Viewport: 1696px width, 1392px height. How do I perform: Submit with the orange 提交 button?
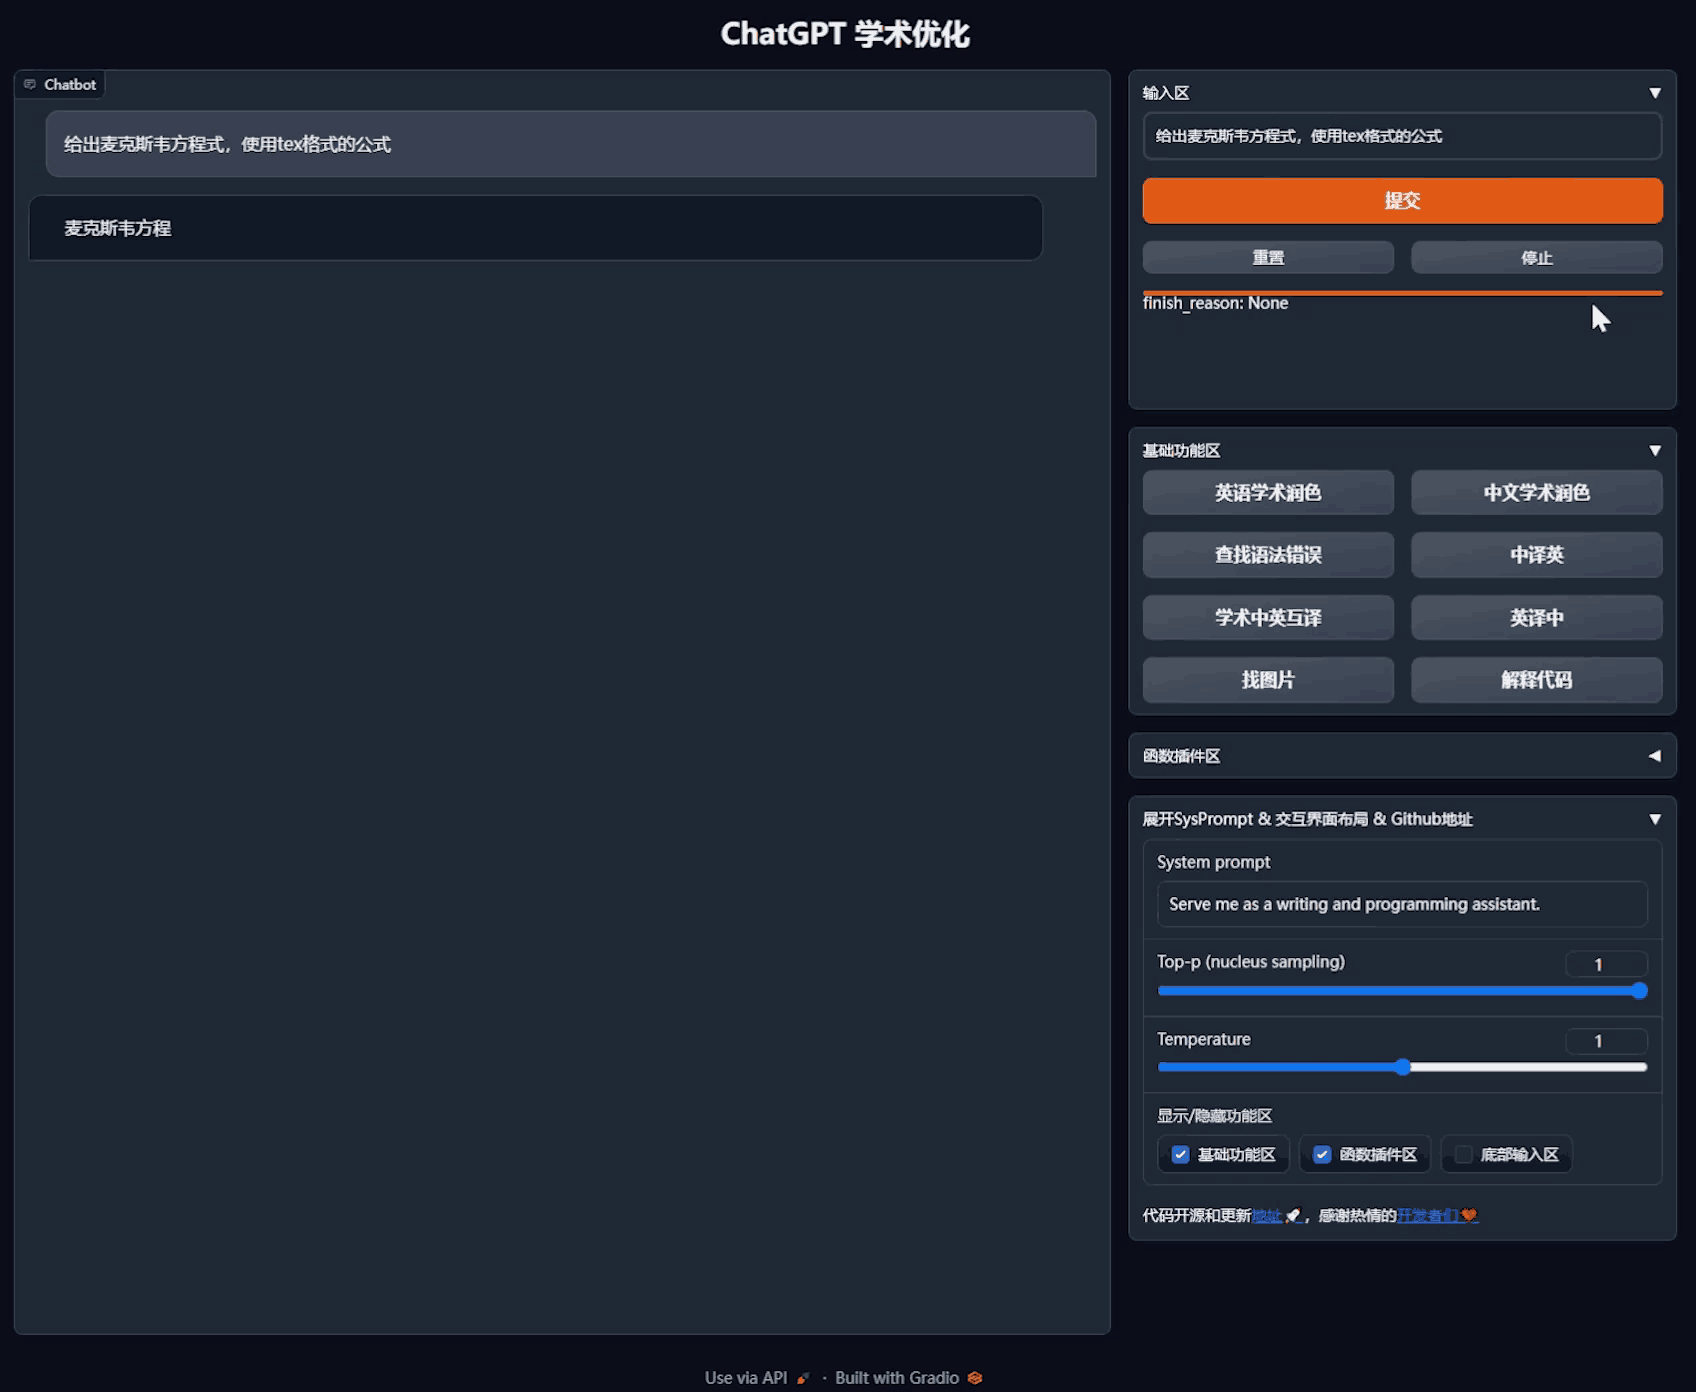tap(1402, 201)
